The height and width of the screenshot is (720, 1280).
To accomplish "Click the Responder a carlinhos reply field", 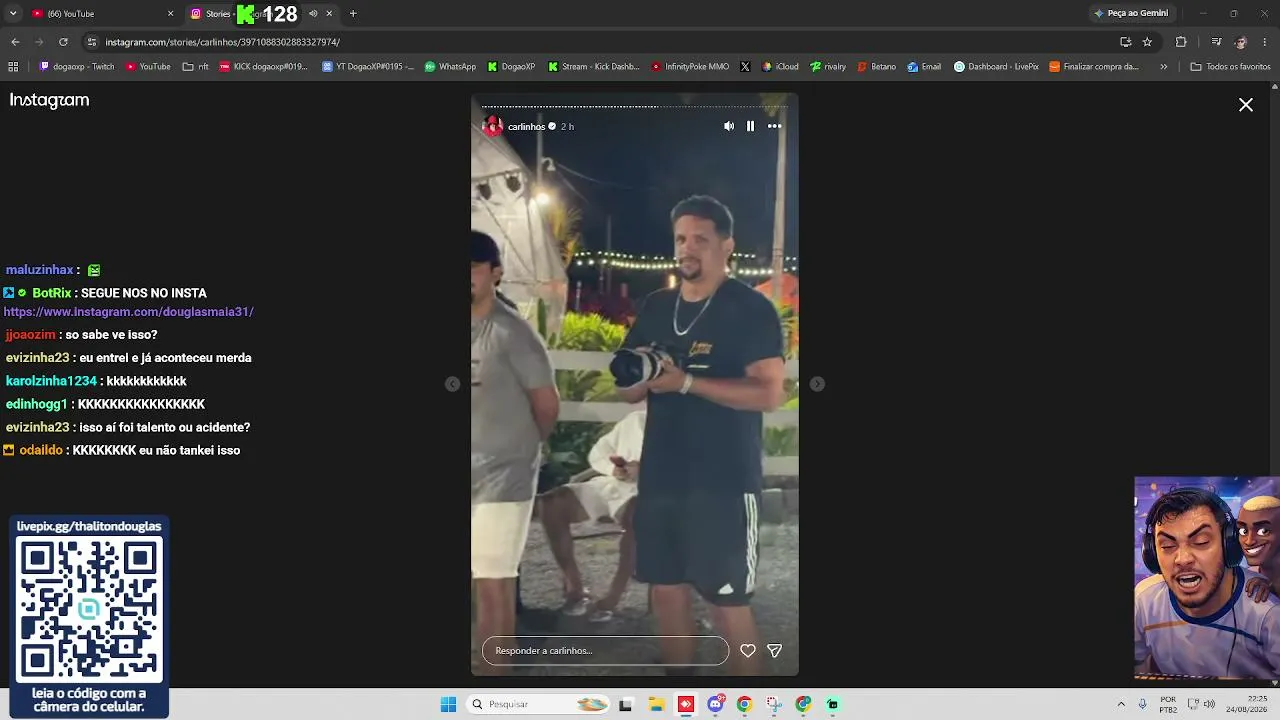I will (x=605, y=650).
